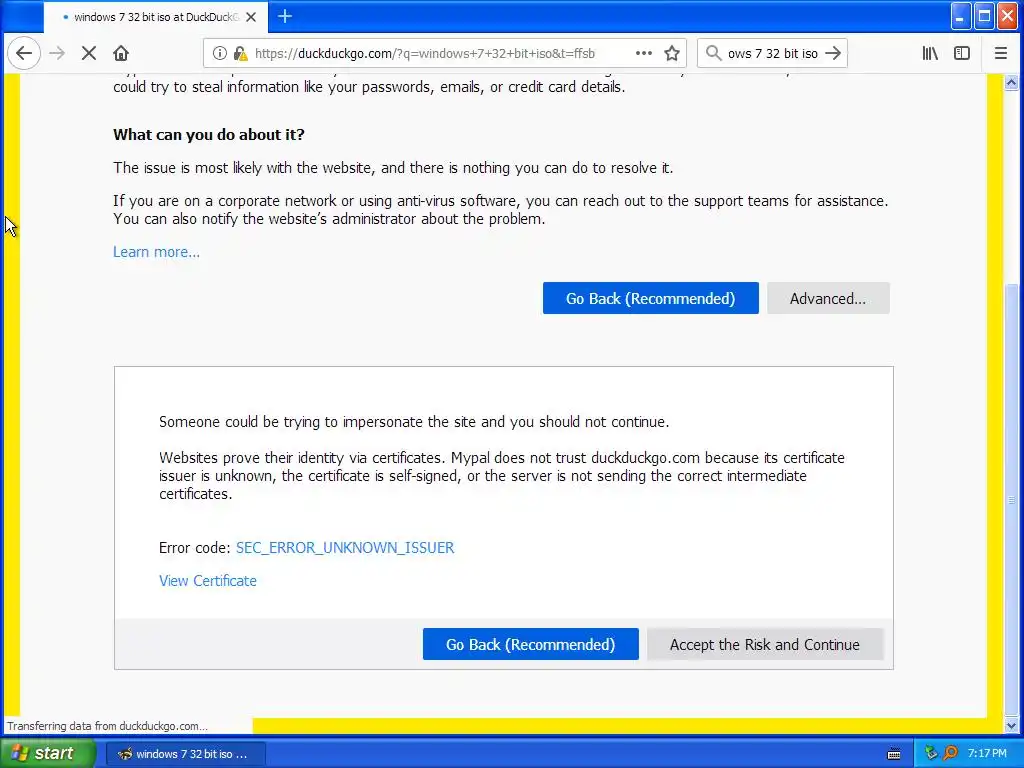The height and width of the screenshot is (768, 1024).
Task: Show site information via the circled i icon
Action: 220,54
